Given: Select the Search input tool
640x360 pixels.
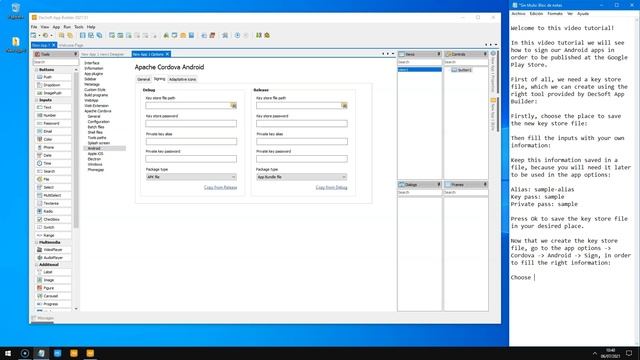Looking at the screenshot, I should (x=53, y=171).
